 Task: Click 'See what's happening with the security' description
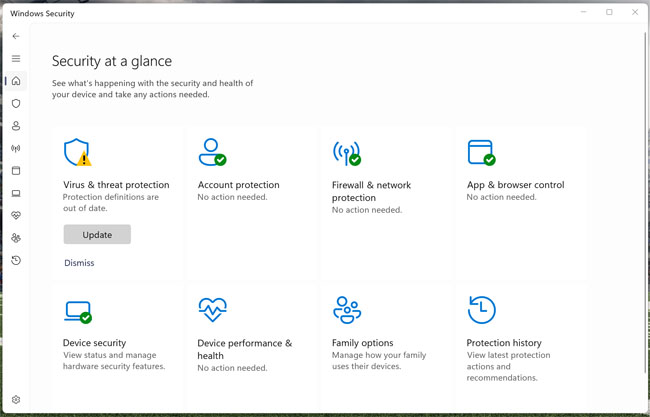pyautogui.click(x=153, y=89)
